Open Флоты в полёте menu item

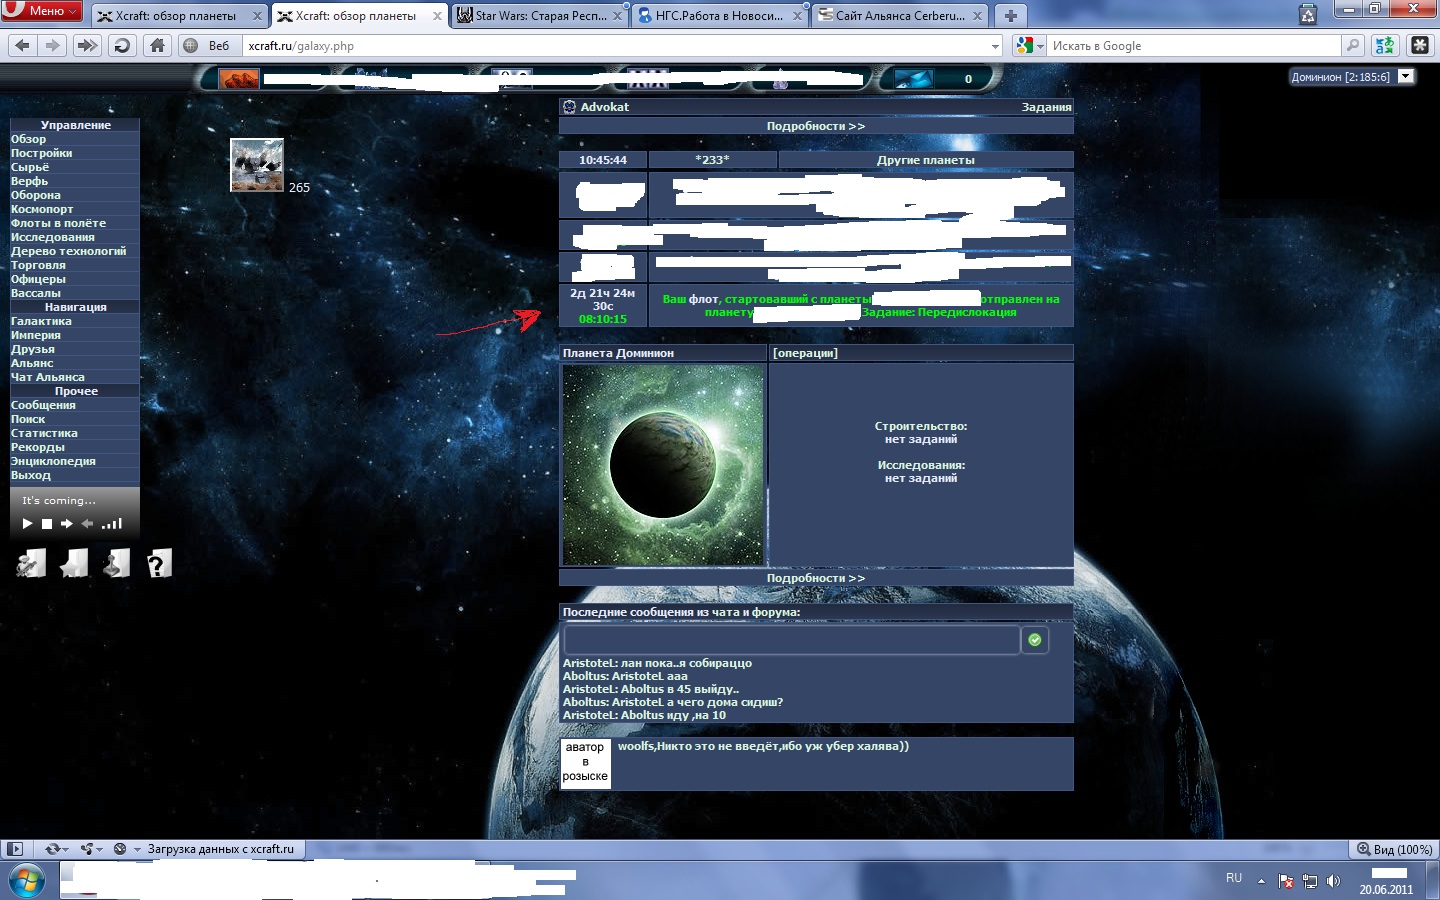[58, 223]
